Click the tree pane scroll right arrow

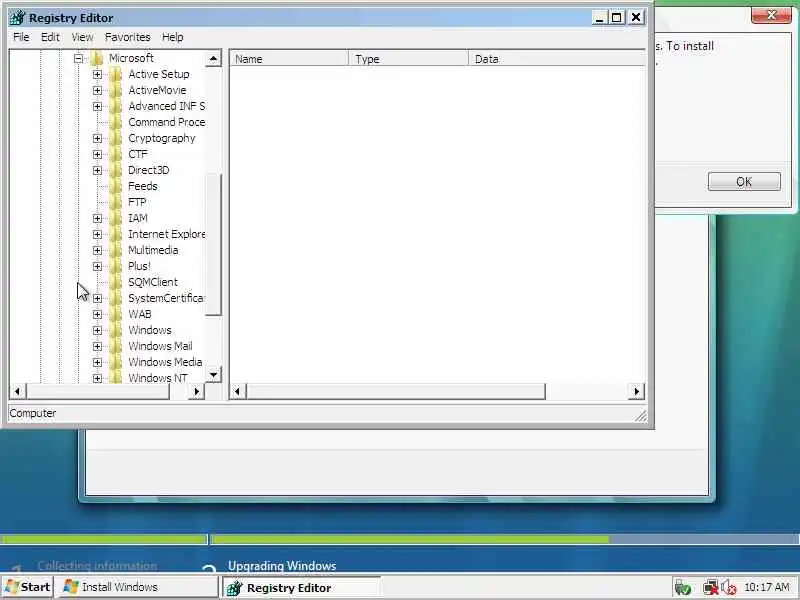point(196,392)
